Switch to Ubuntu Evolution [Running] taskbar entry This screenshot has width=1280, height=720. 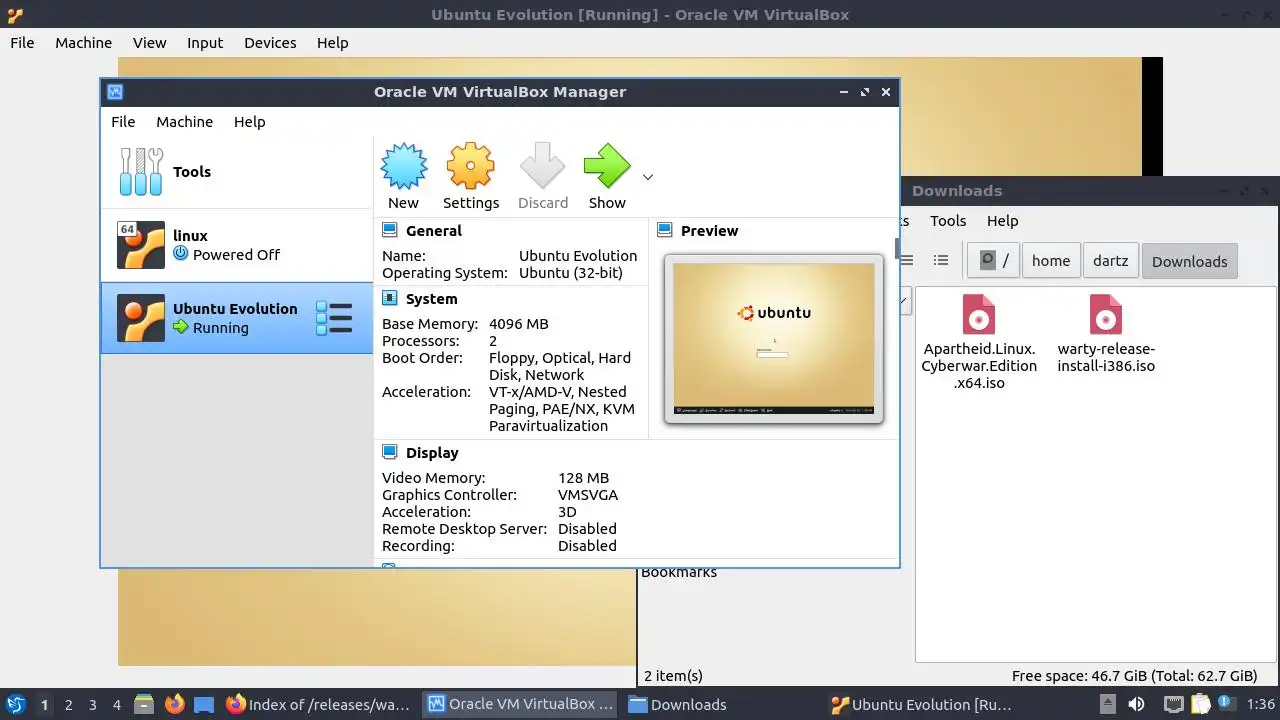coord(924,705)
